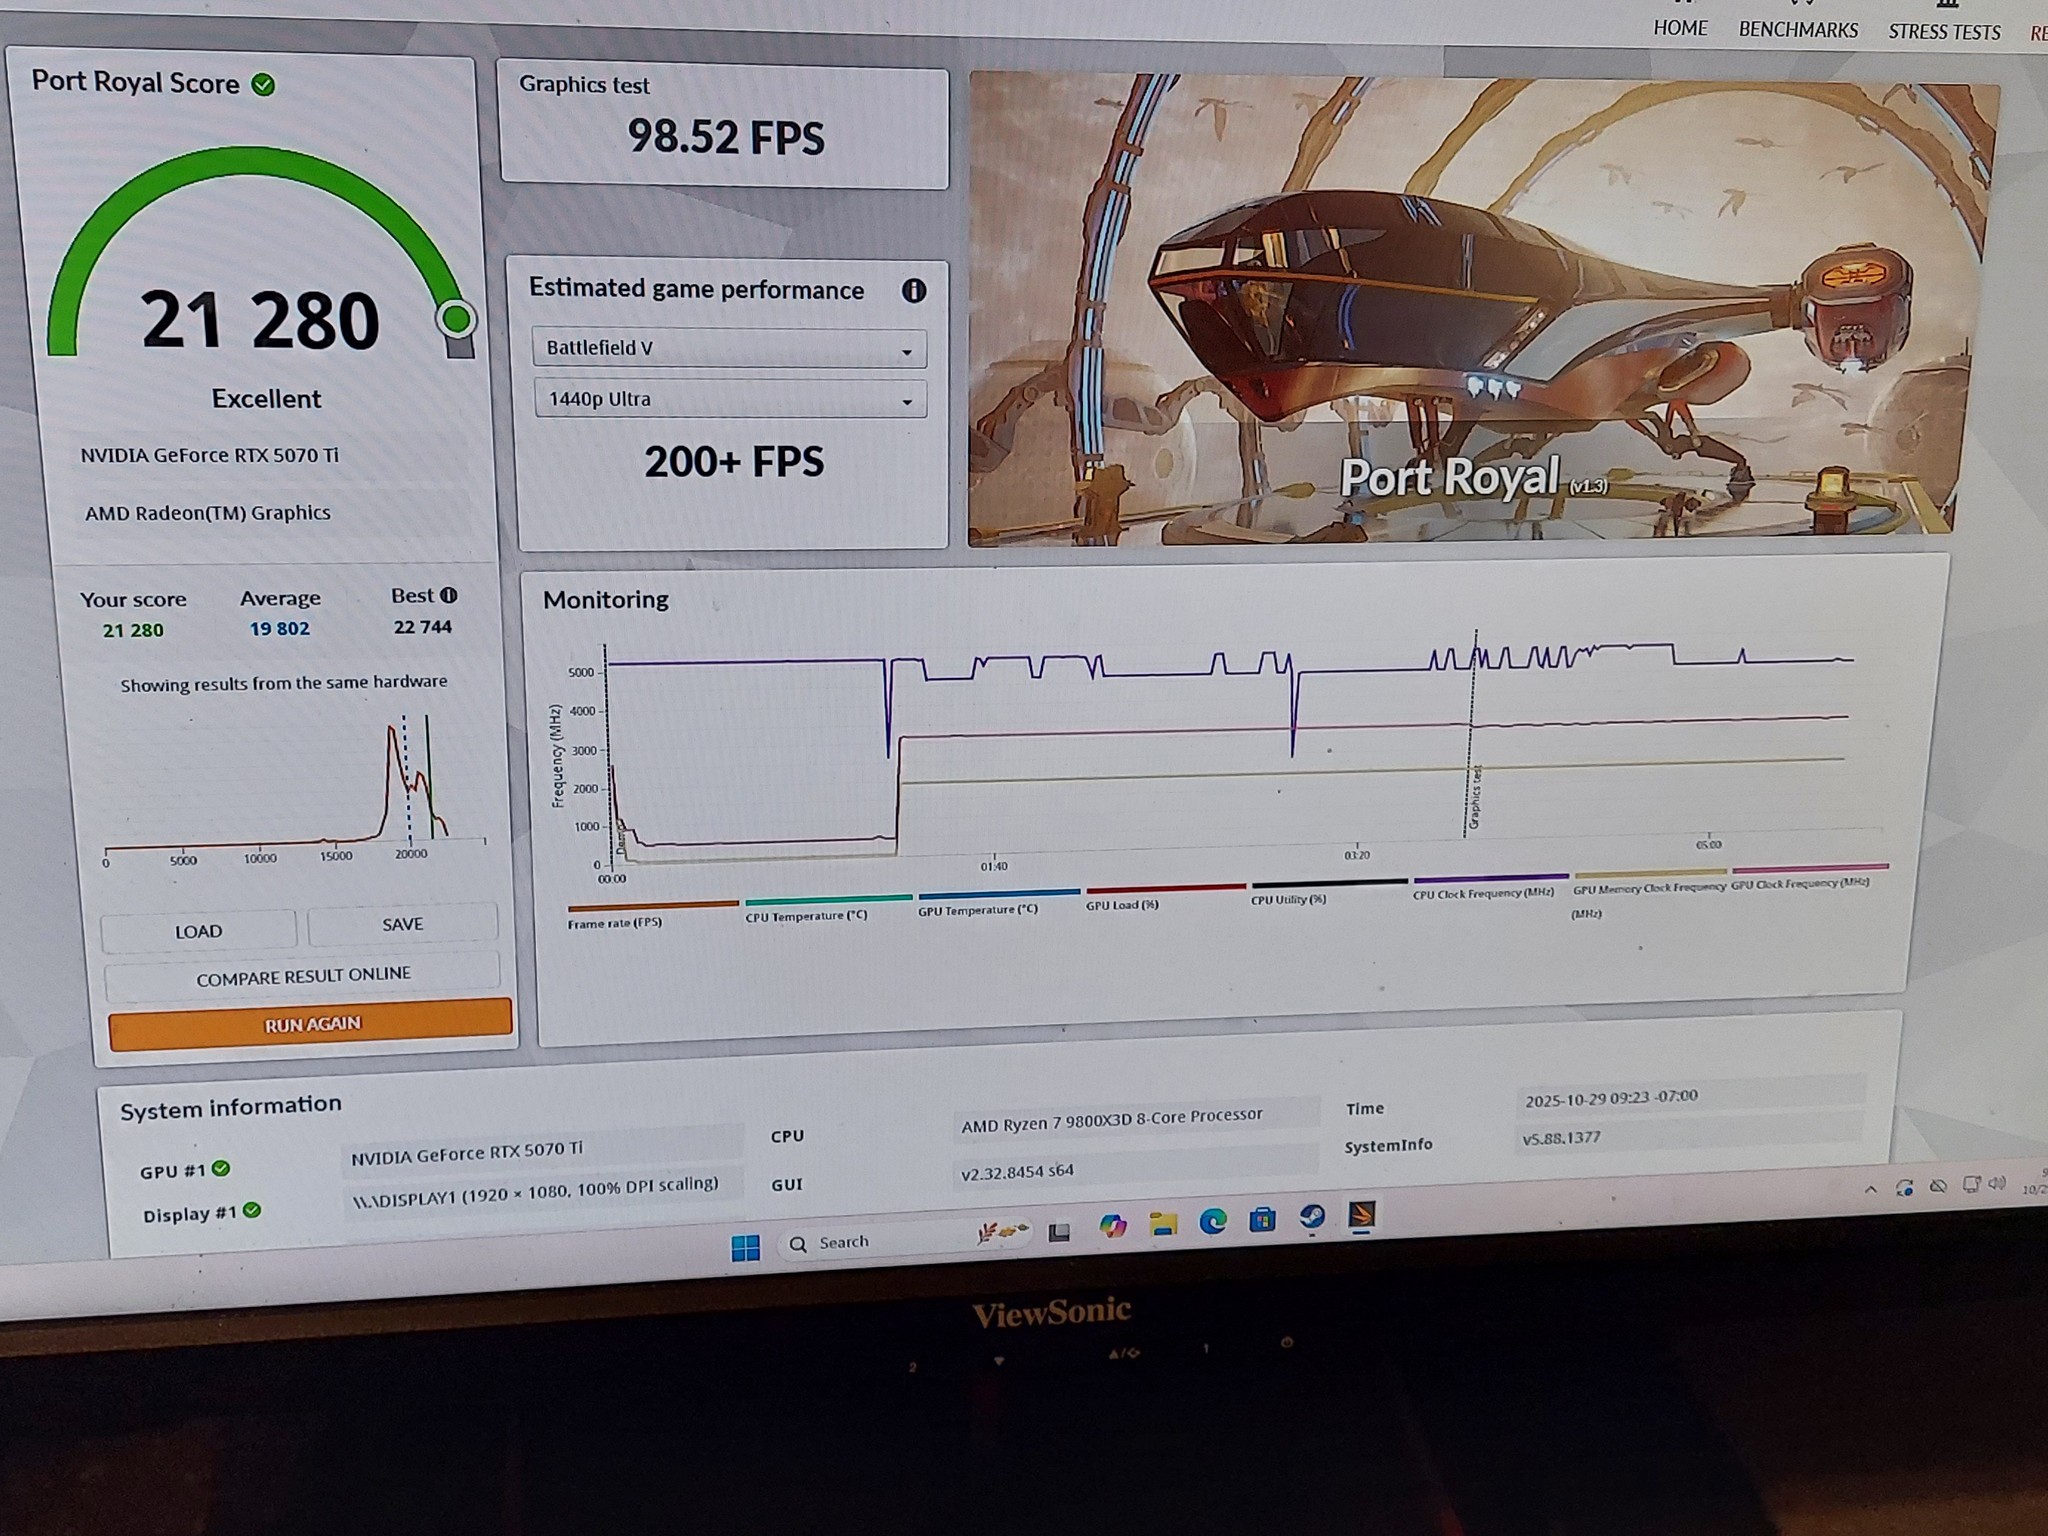Show hidden system tray icons chevron

click(1870, 1189)
